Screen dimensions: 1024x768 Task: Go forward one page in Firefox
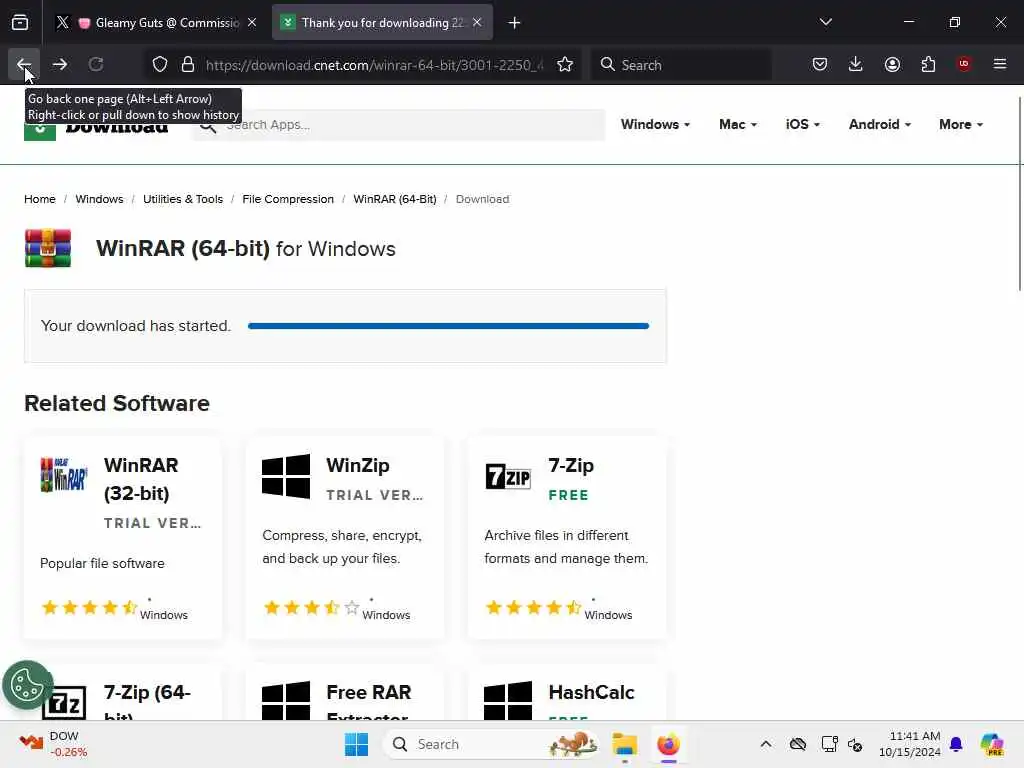(x=59, y=64)
